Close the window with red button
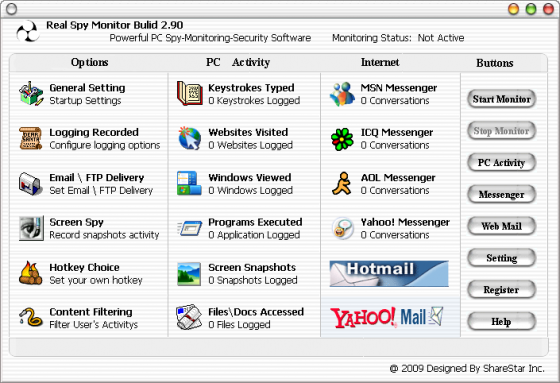This screenshot has width=560, height=383. [x=548, y=9]
